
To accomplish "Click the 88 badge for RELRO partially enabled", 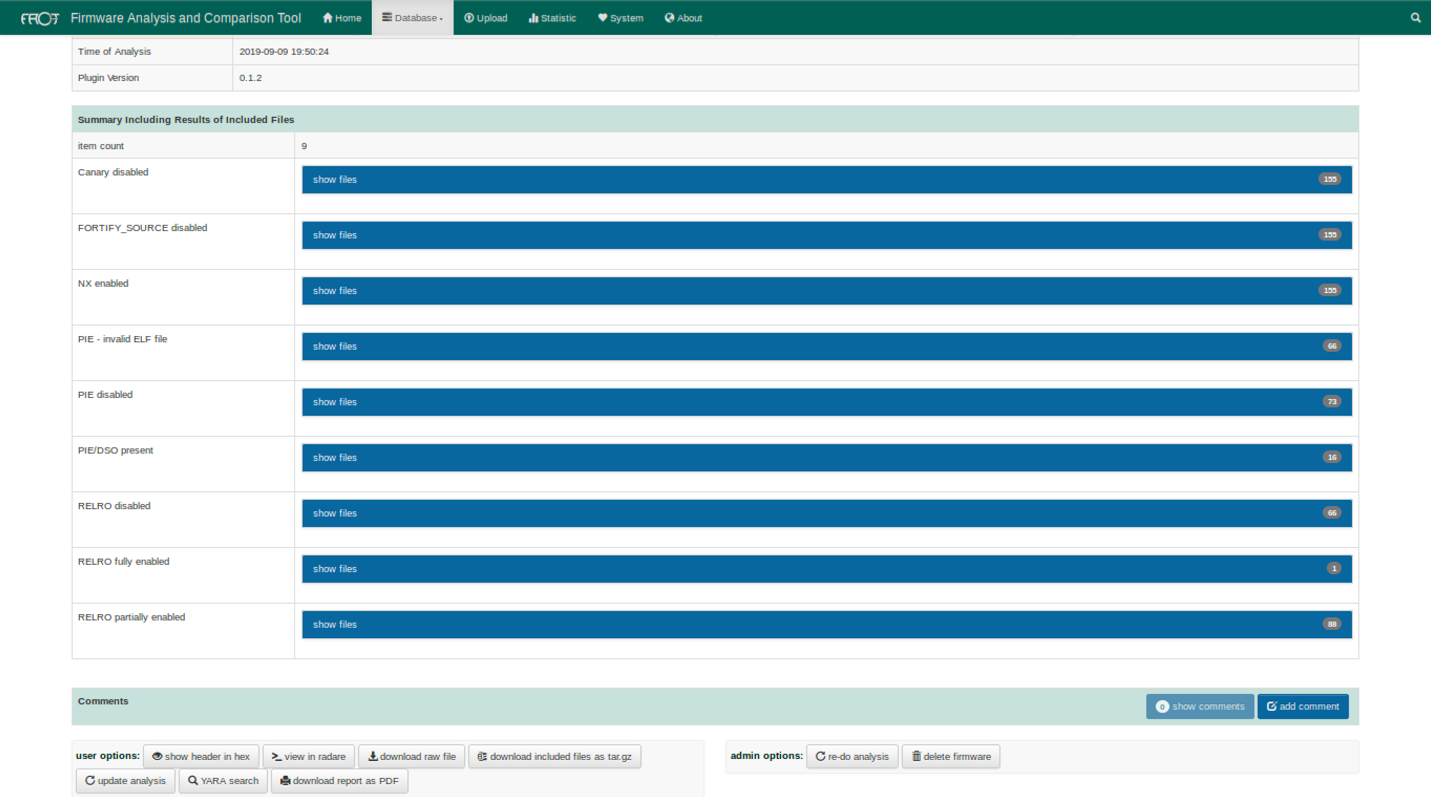I will click(x=1331, y=624).
